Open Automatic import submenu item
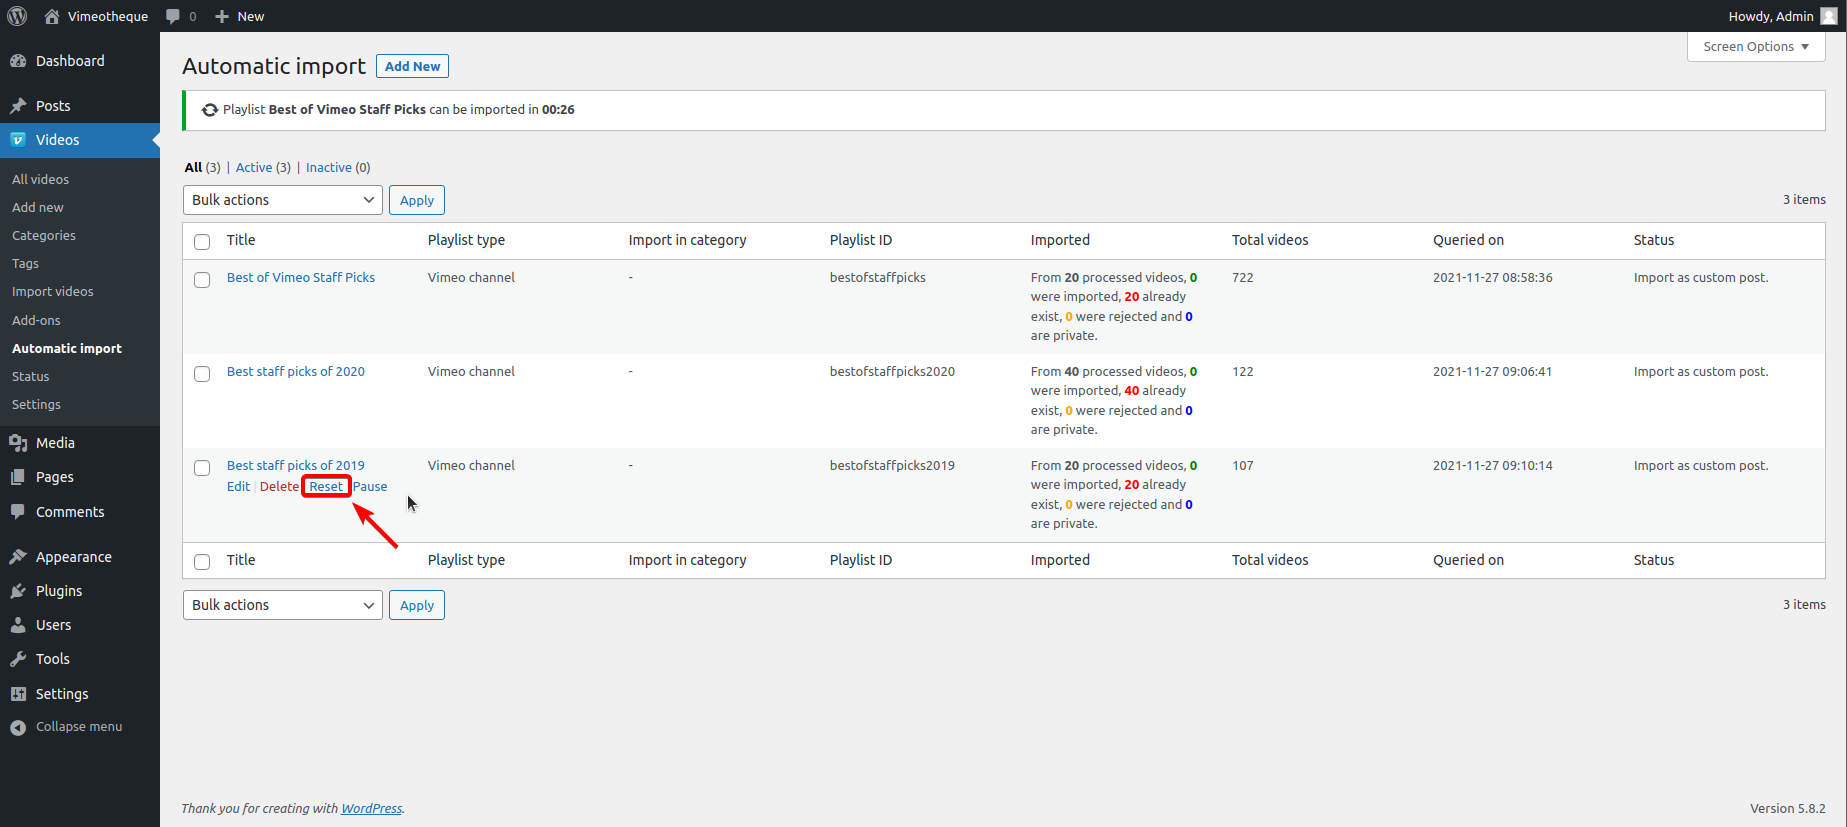This screenshot has width=1847, height=827. [x=67, y=348]
